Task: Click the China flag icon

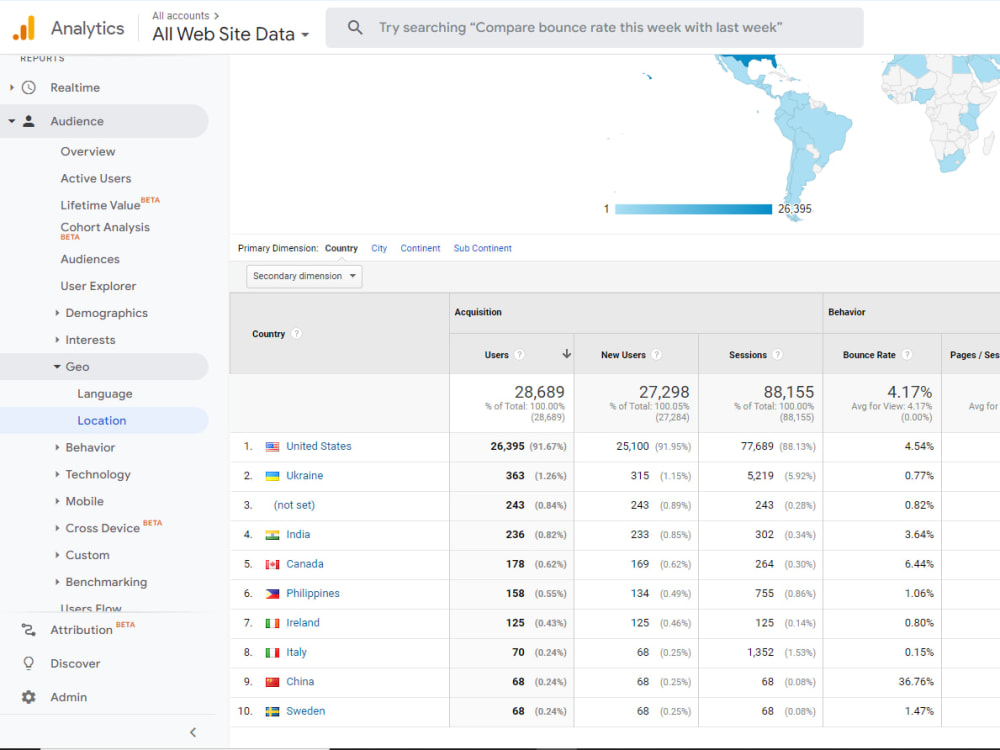Action: click(x=272, y=682)
